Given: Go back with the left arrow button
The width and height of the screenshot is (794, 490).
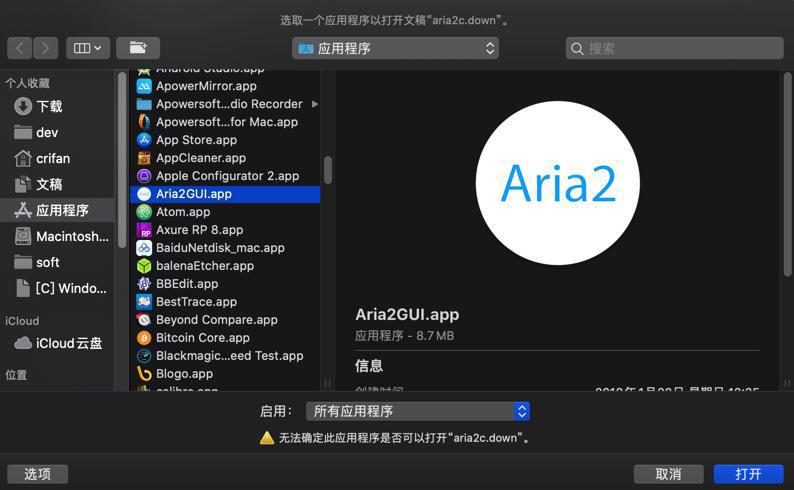Looking at the screenshot, I should [20, 48].
